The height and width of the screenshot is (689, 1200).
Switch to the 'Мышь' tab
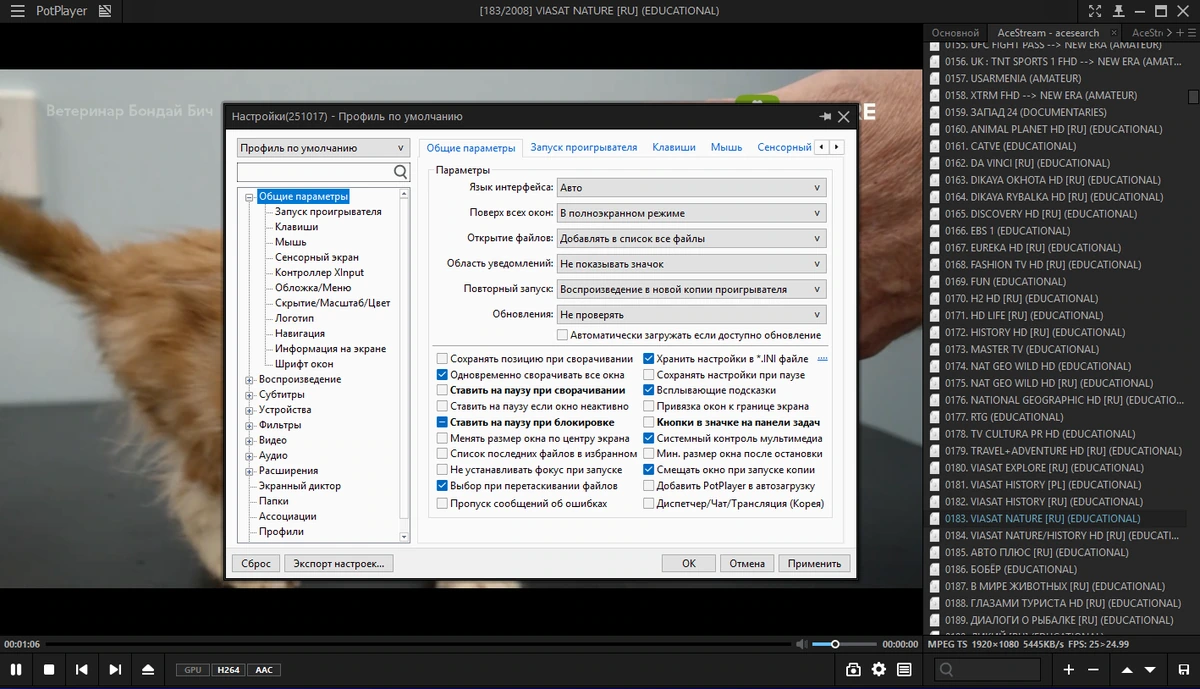pyautogui.click(x=726, y=147)
